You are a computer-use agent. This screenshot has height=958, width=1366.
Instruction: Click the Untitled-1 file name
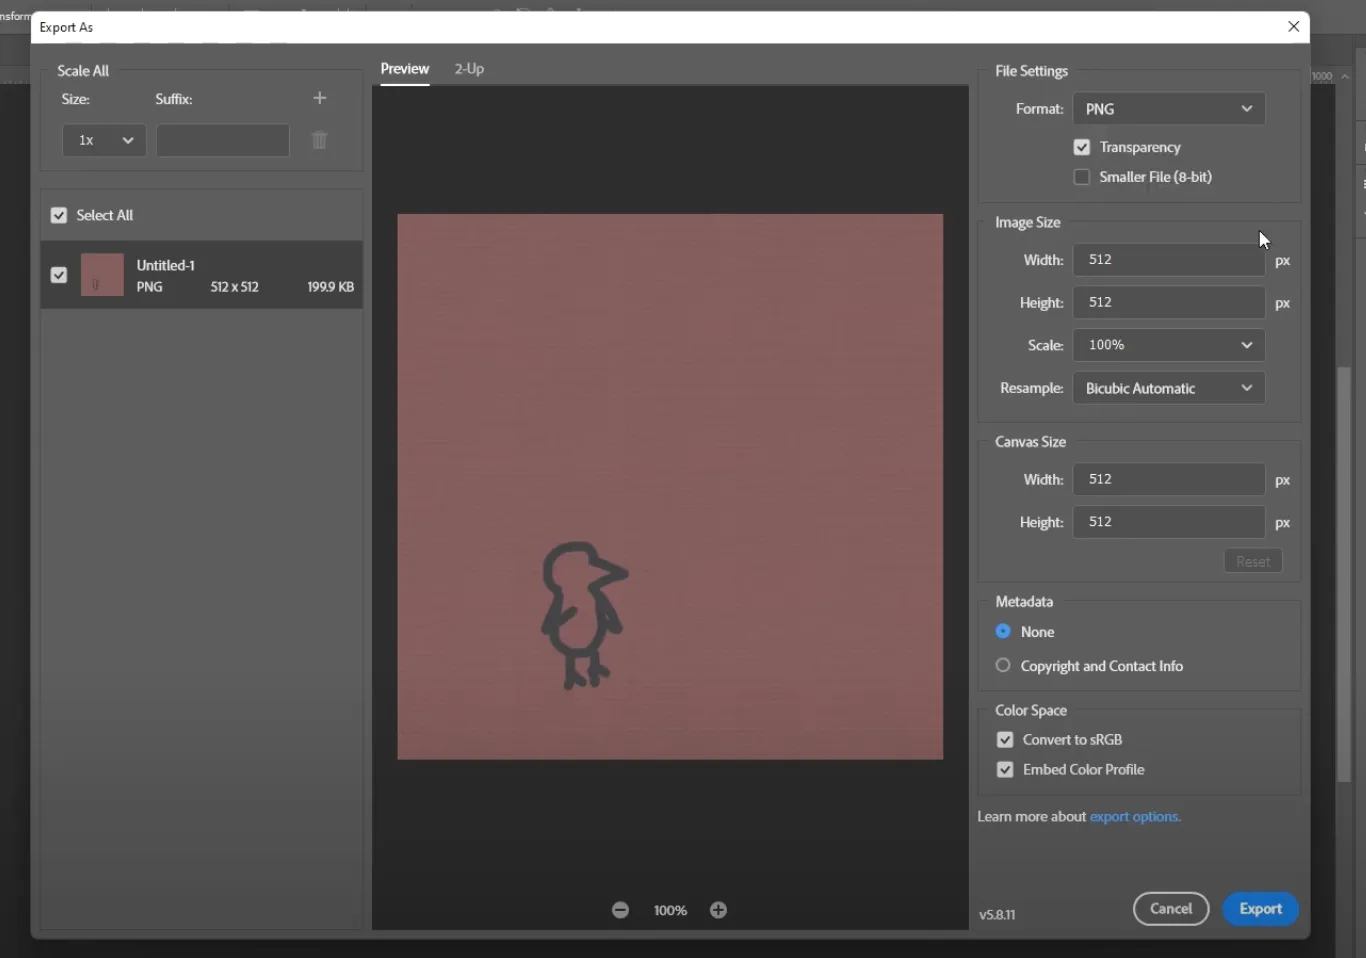(x=166, y=265)
